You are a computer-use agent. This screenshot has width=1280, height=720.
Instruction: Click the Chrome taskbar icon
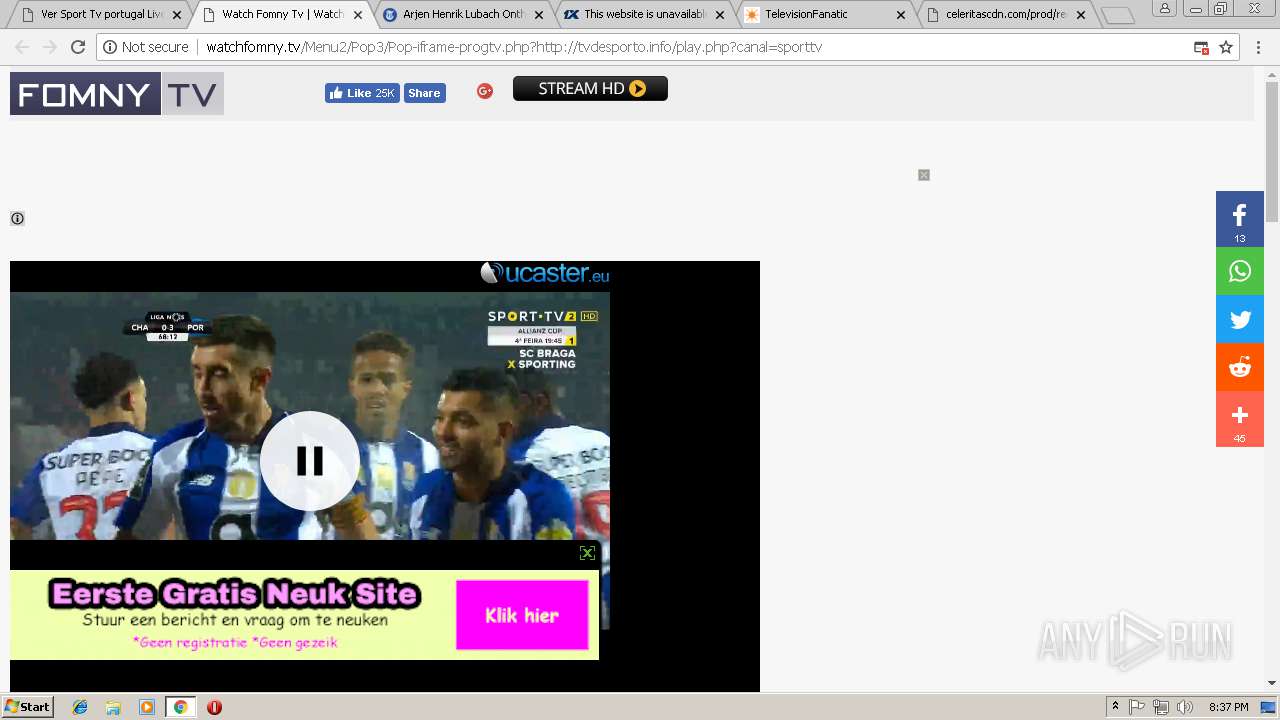tap(180, 707)
